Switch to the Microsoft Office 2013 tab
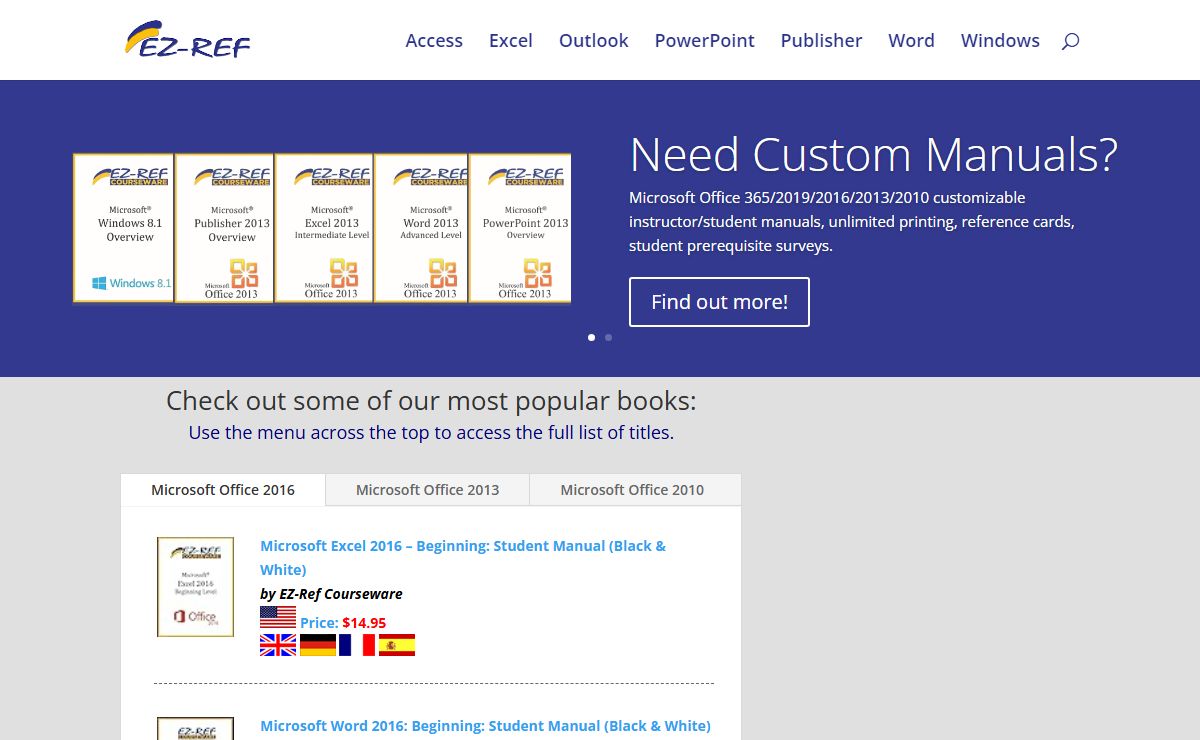The width and height of the screenshot is (1200, 740). point(428,490)
